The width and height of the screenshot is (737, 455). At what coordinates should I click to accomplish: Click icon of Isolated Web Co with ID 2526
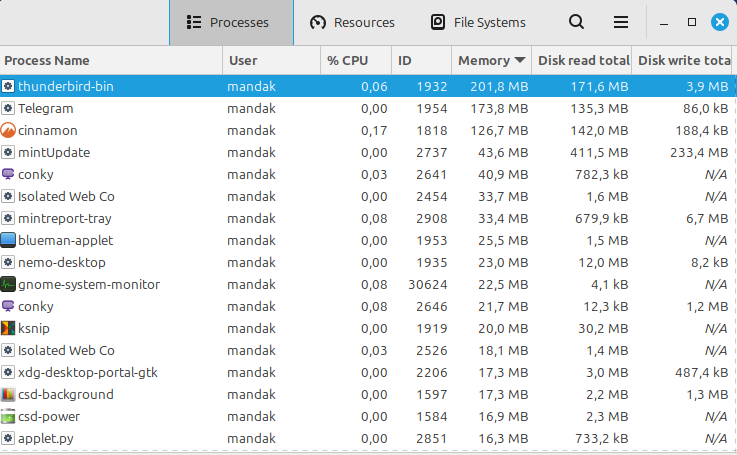(x=8, y=350)
